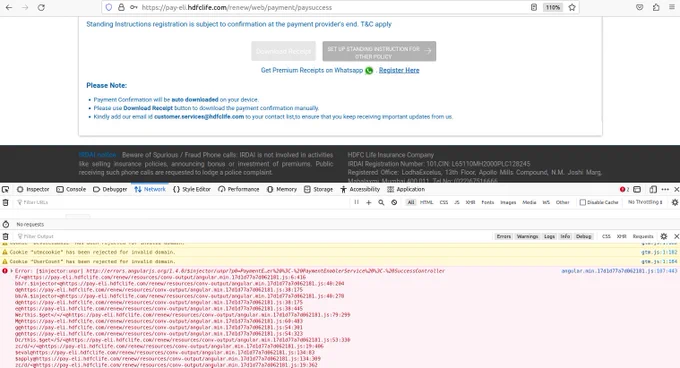Viewport: 680px width, 368px height.
Task: Open customer.services@hdfclife.com email link
Action: [199, 117]
